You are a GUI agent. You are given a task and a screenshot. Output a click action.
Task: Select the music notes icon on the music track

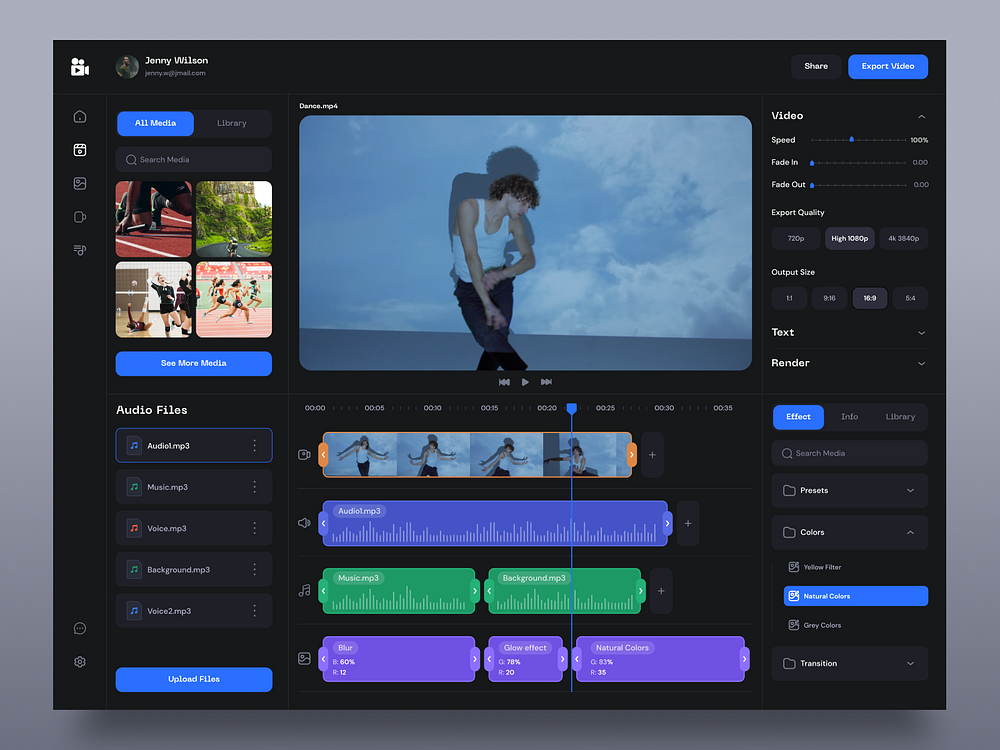(x=304, y=590)
